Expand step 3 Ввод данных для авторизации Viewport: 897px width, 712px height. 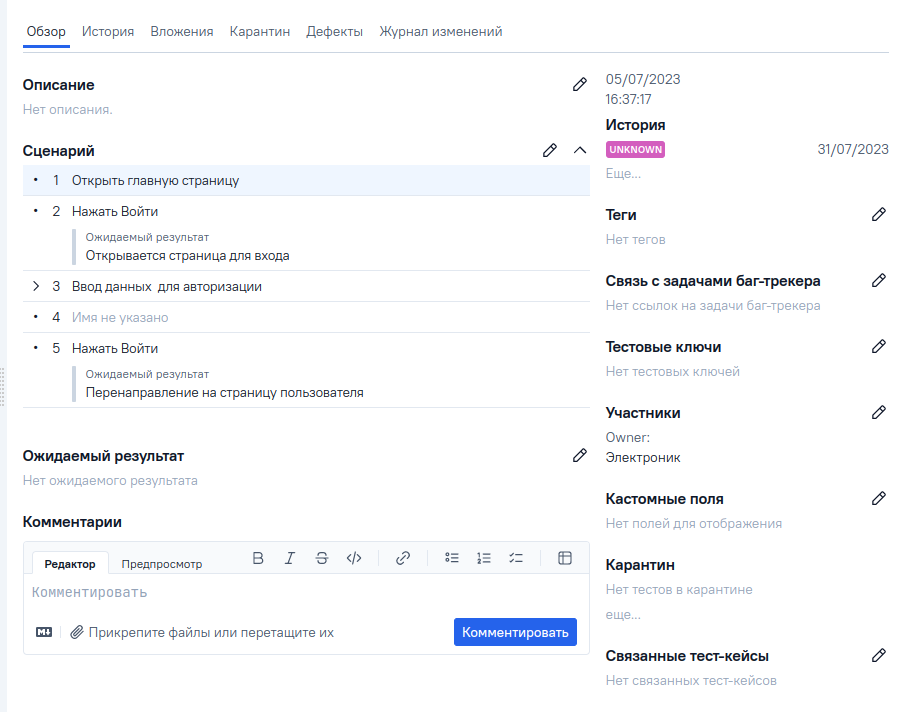point(36,287)
